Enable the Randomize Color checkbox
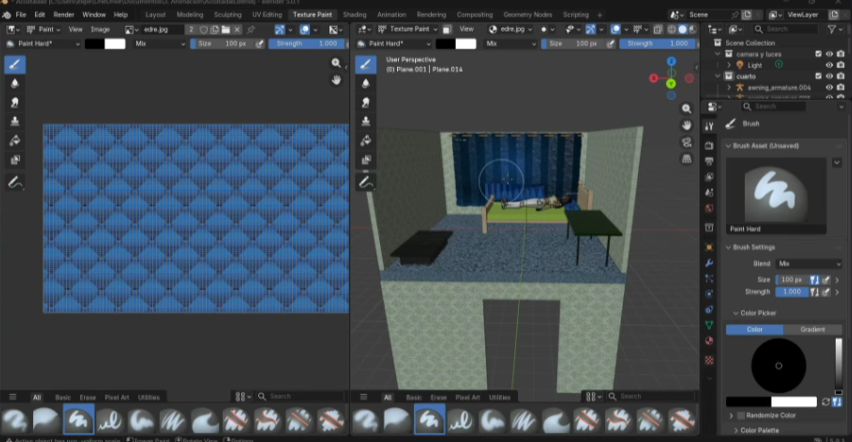The image size is (852, 442). pyautogui.click(x=740, y=415)
